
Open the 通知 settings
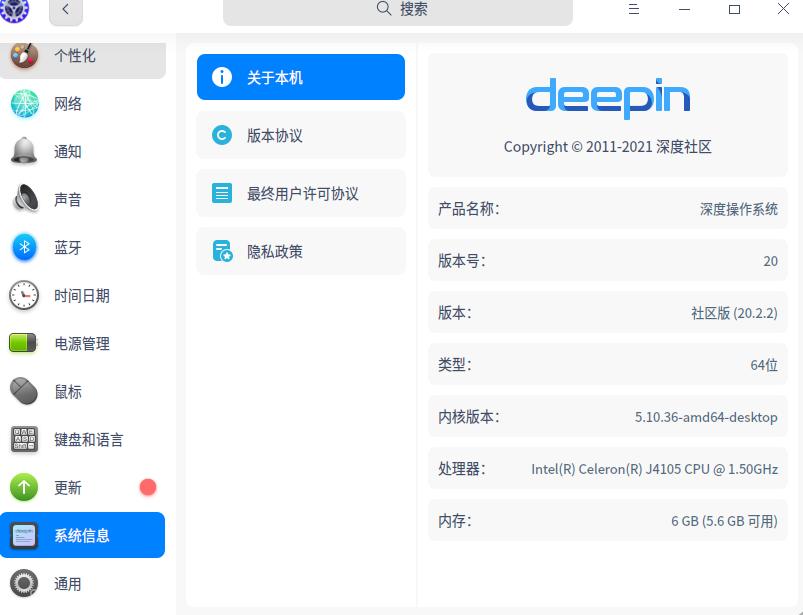click(x=82, y=152)
